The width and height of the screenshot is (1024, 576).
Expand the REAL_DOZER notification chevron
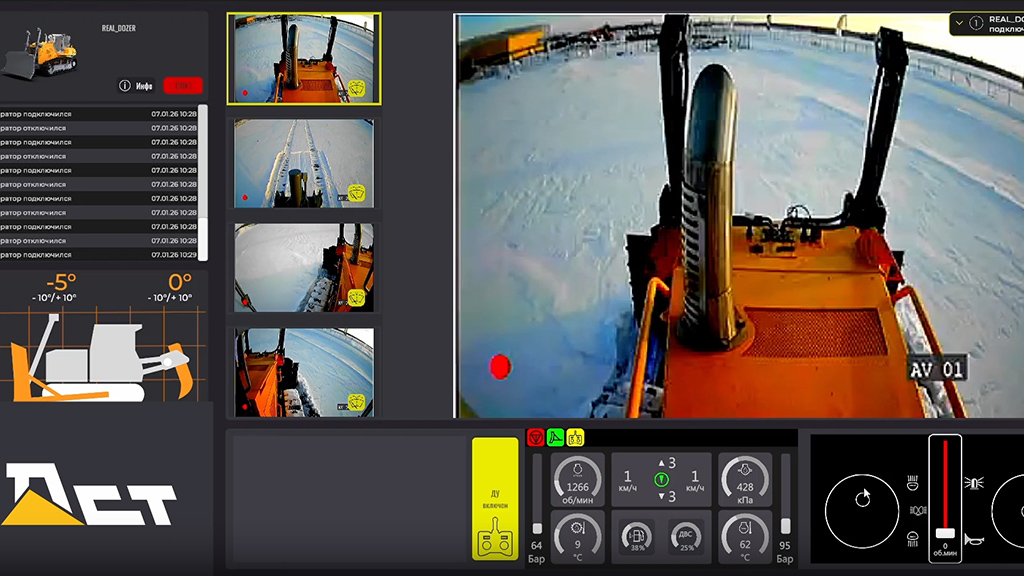960,21
